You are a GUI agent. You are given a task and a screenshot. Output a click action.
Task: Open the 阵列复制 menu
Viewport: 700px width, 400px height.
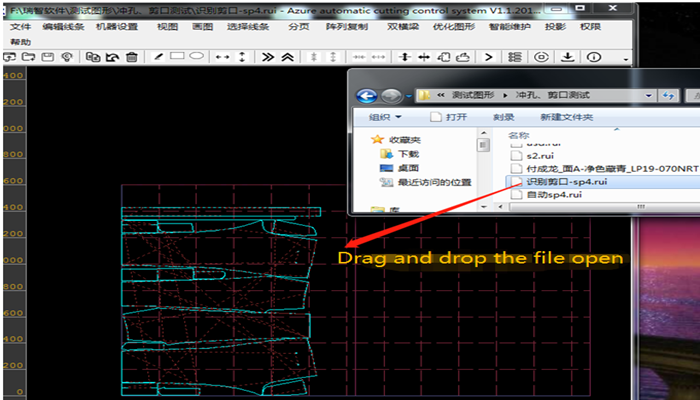point(347,27)
